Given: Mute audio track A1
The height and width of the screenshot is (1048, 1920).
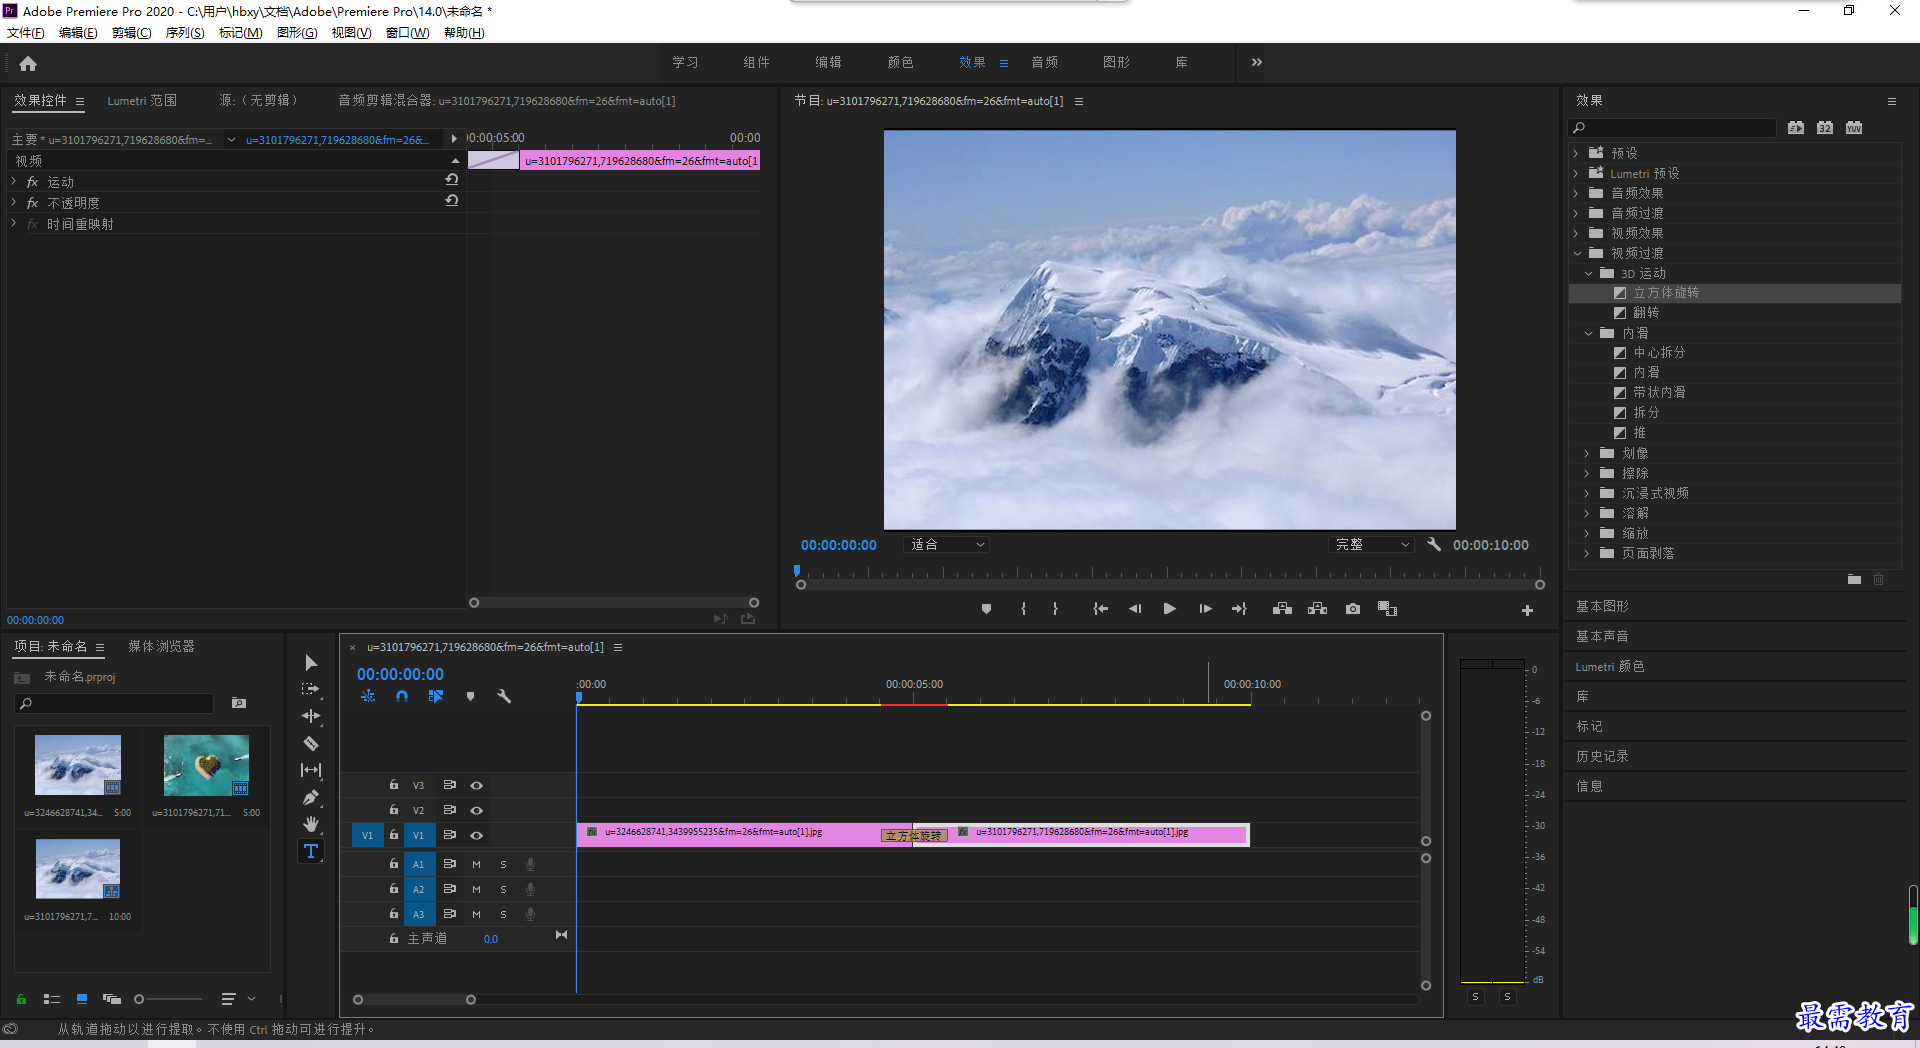Looking at the screenshot, I should click(476, 864).
